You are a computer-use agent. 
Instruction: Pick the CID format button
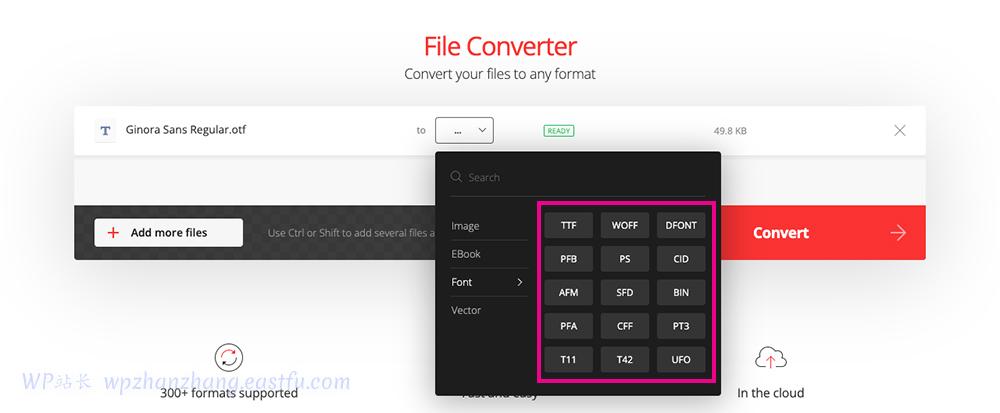(x=681, y=259)
